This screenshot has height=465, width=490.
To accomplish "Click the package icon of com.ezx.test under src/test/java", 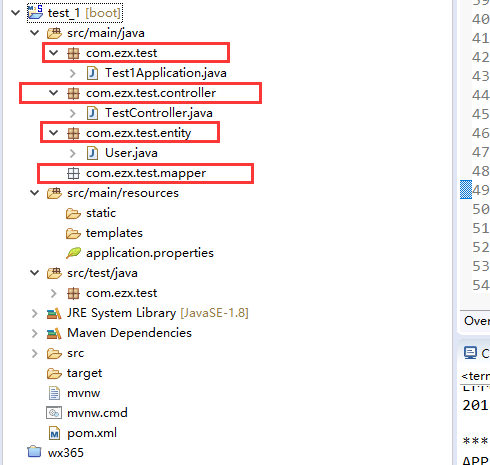I will click(73, 293).
